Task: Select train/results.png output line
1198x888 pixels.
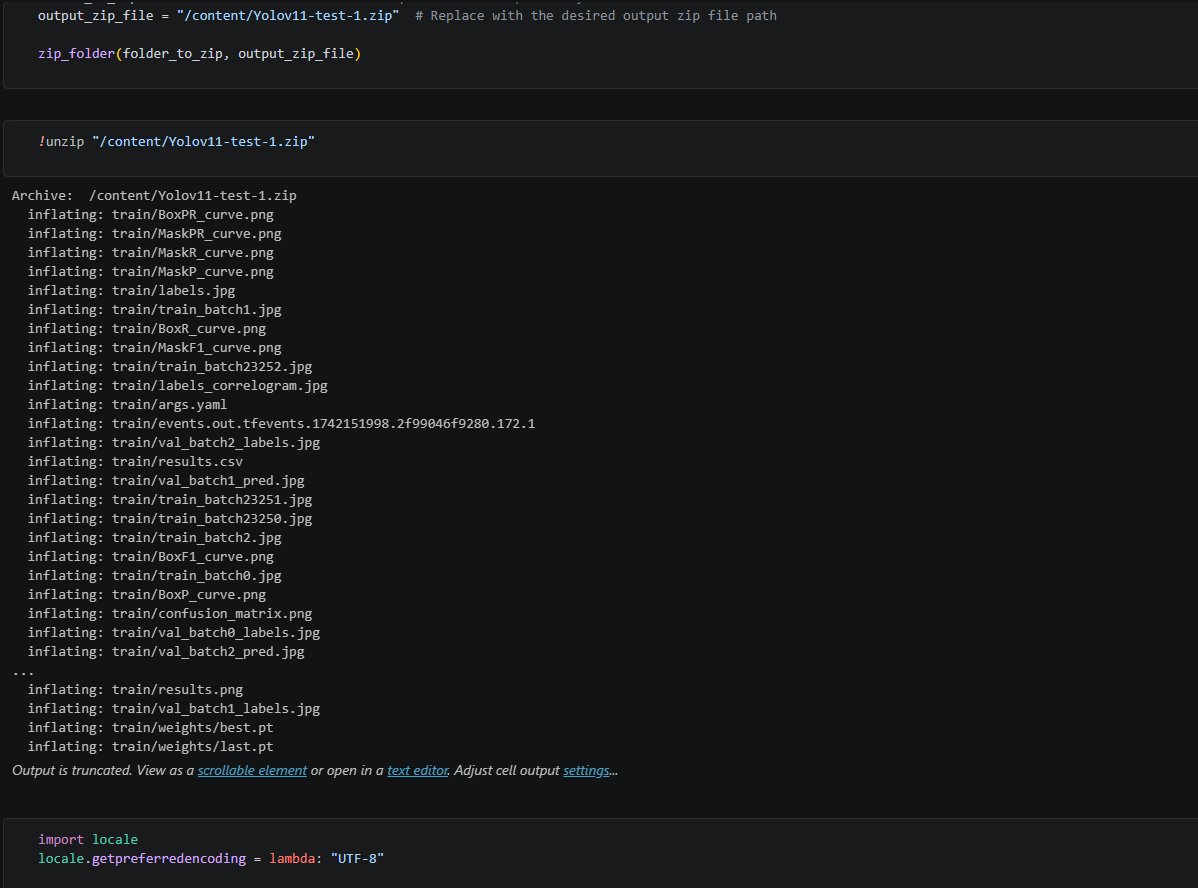Action: 135,689
